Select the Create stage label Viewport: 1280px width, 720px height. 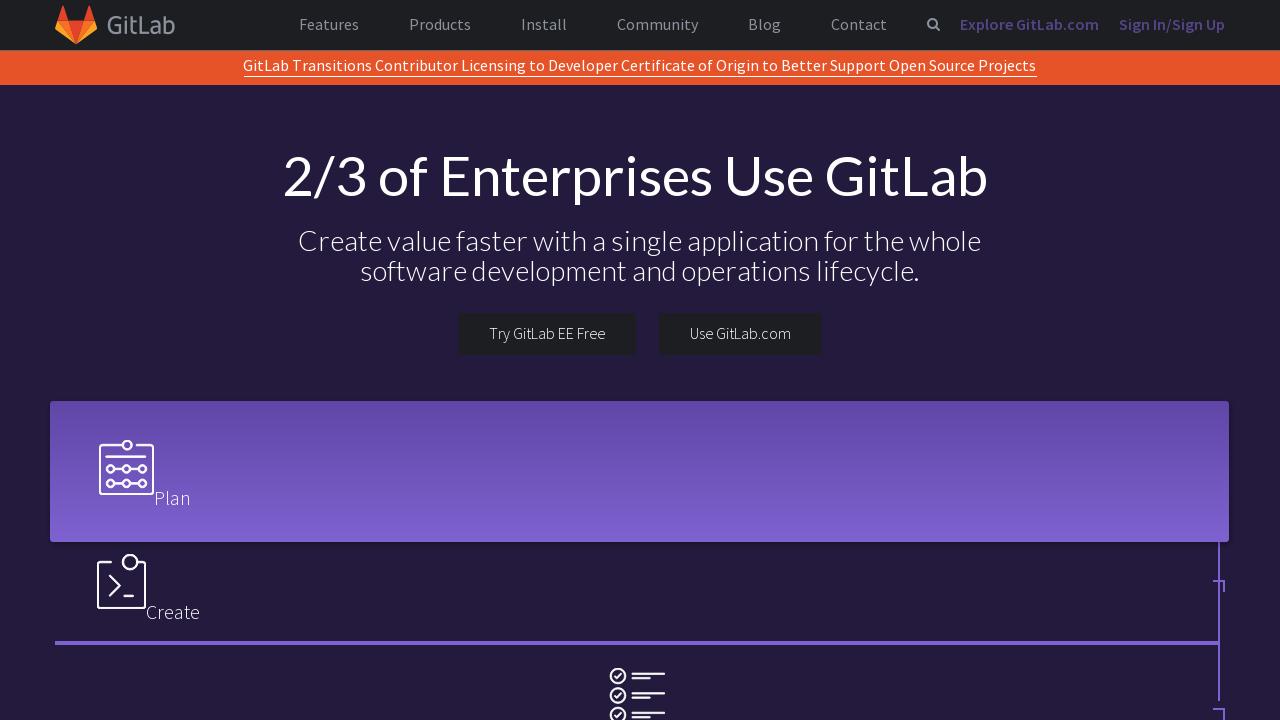tap(173, 612)
